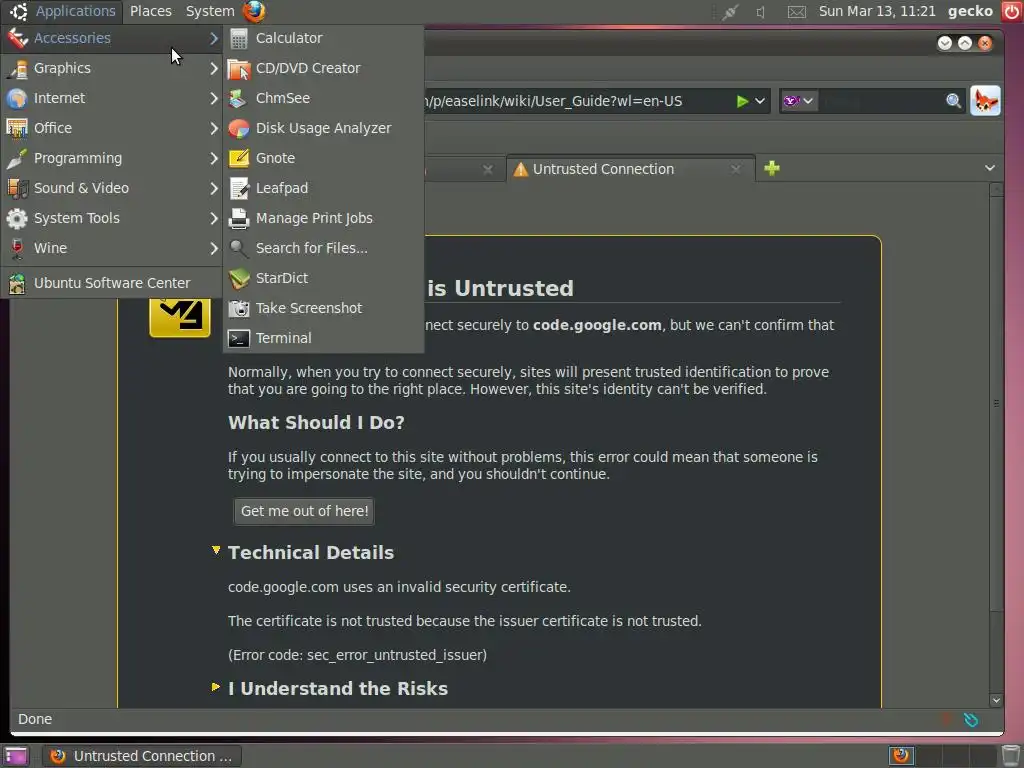Click the ChmSee icon
The image size is (1024, 768).
tap(238, 99)
